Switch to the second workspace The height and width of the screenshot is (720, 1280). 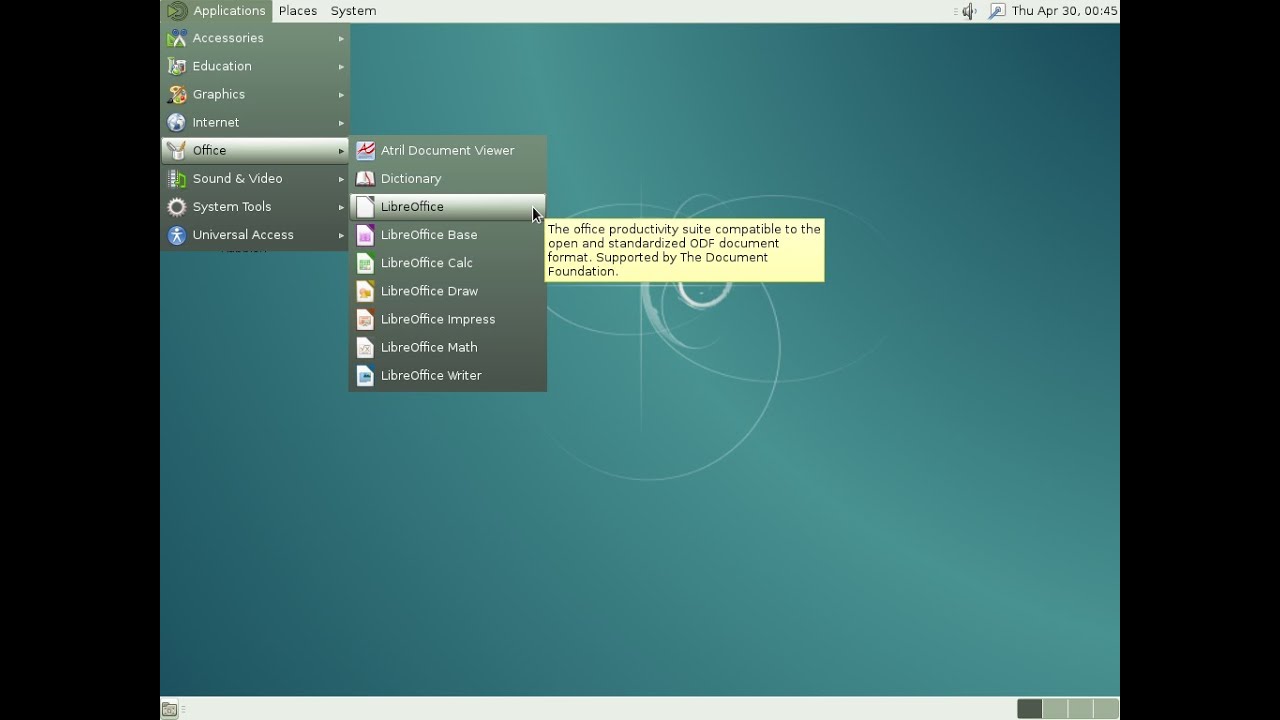1055,709
